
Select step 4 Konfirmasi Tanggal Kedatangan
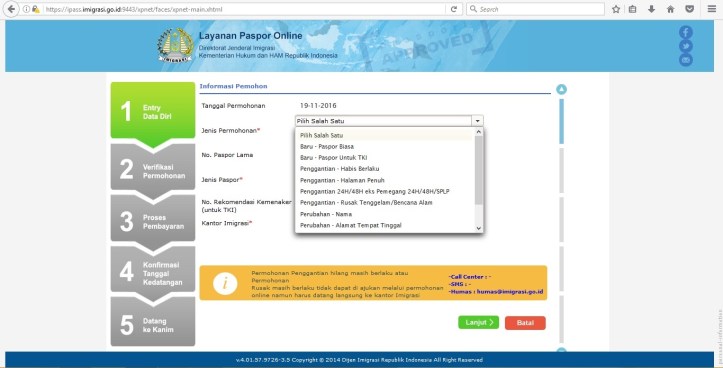pyautogui.click(x=153, y=272)
